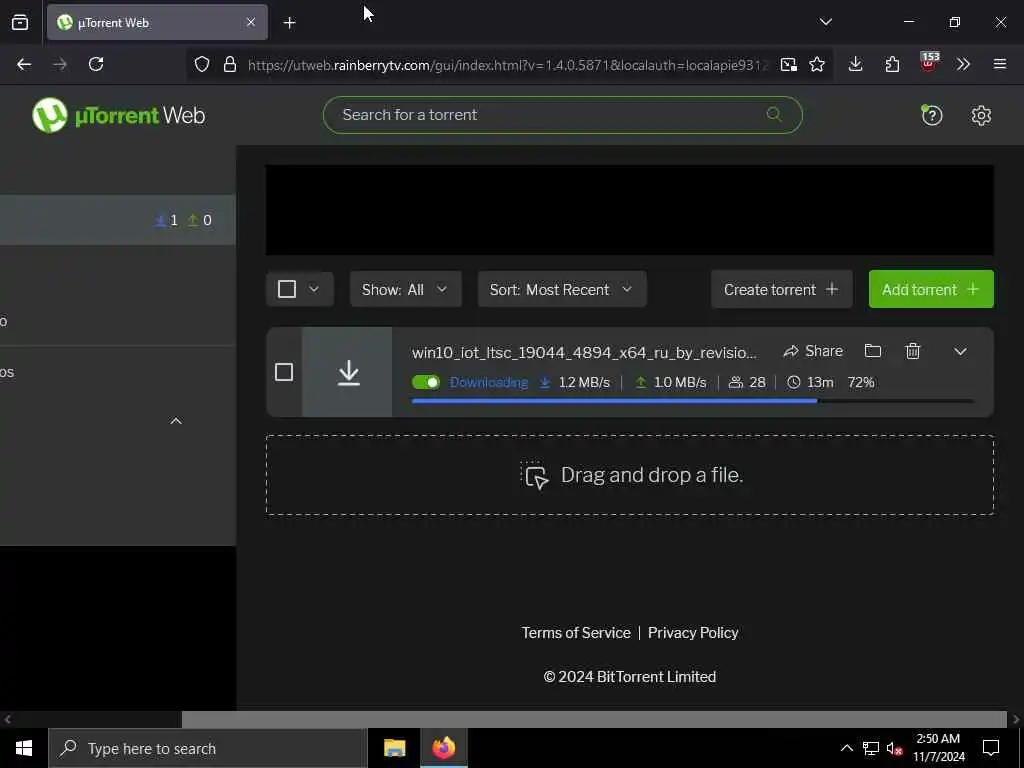Open Terms of Service link
Screen dimensions: 1024x768
coord(575,633)
